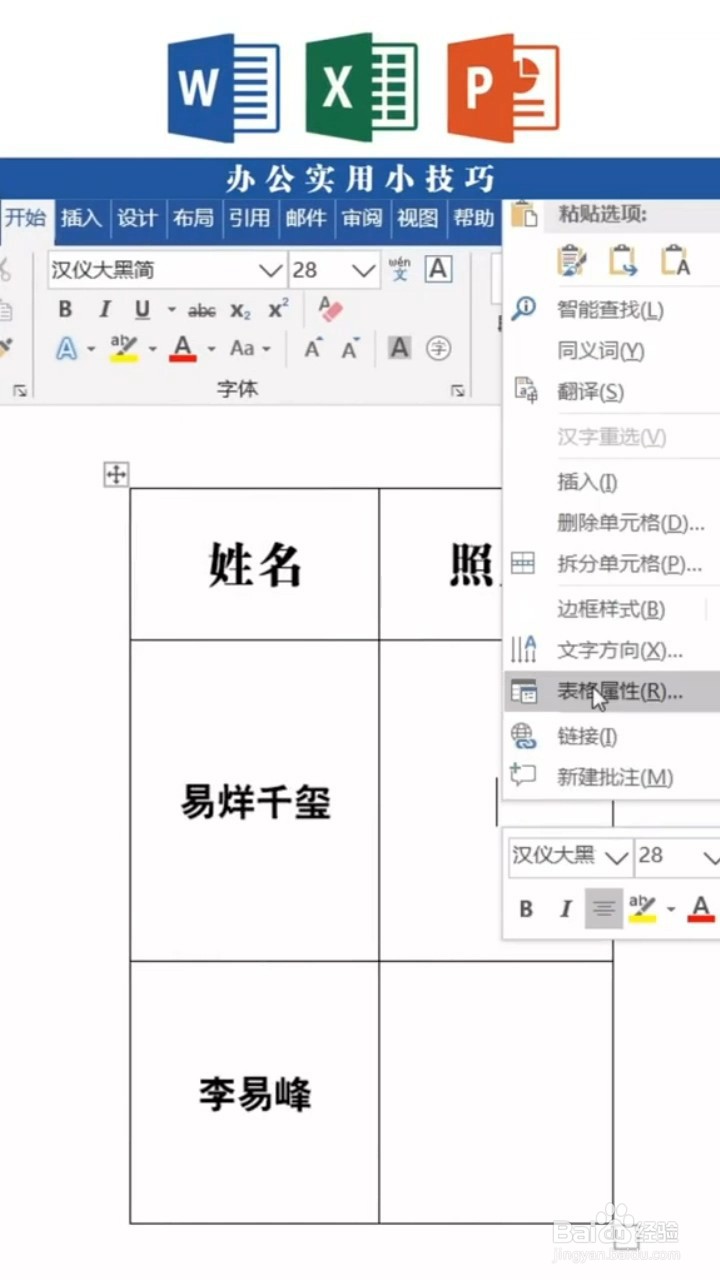The width and height of the screenshot is (720, 1280).
Task: Open the Font dialog launcher
Action: [457, 391]
